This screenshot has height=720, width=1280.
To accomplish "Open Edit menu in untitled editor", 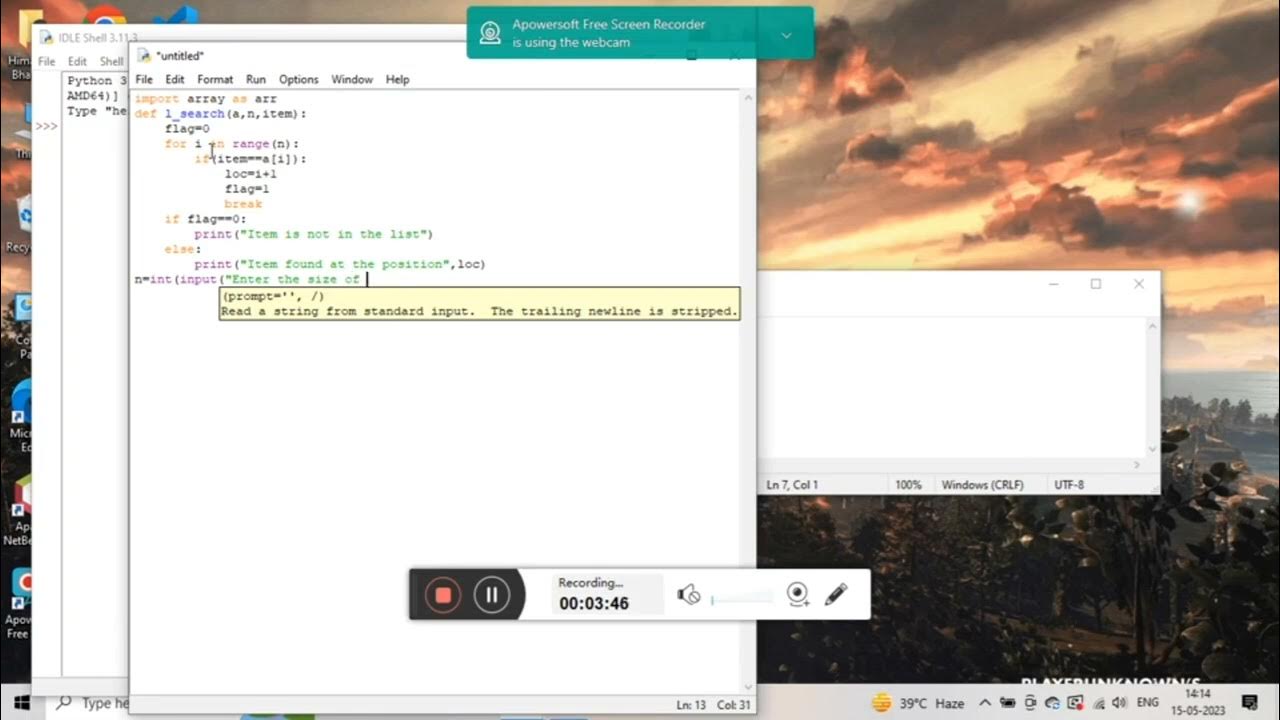I will point(175,79).
